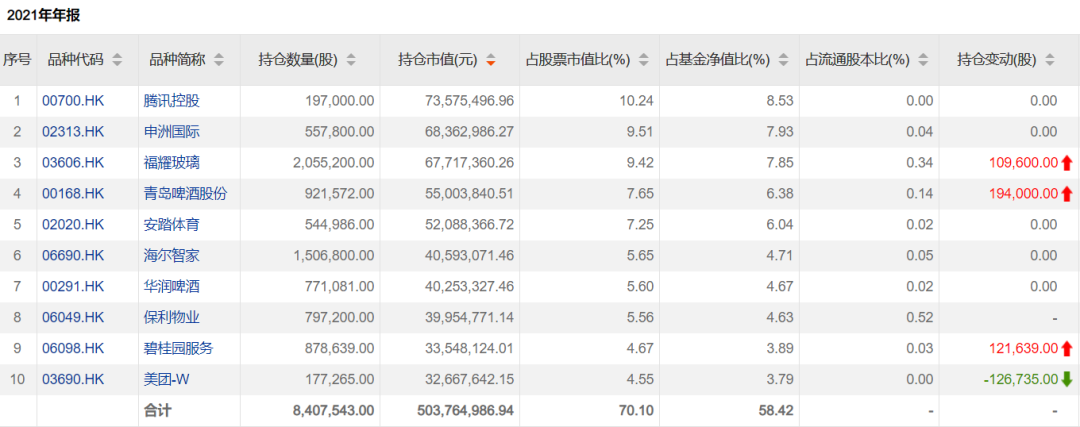
Task: Open stock code 06690.HK
Action: pos(73,256)
